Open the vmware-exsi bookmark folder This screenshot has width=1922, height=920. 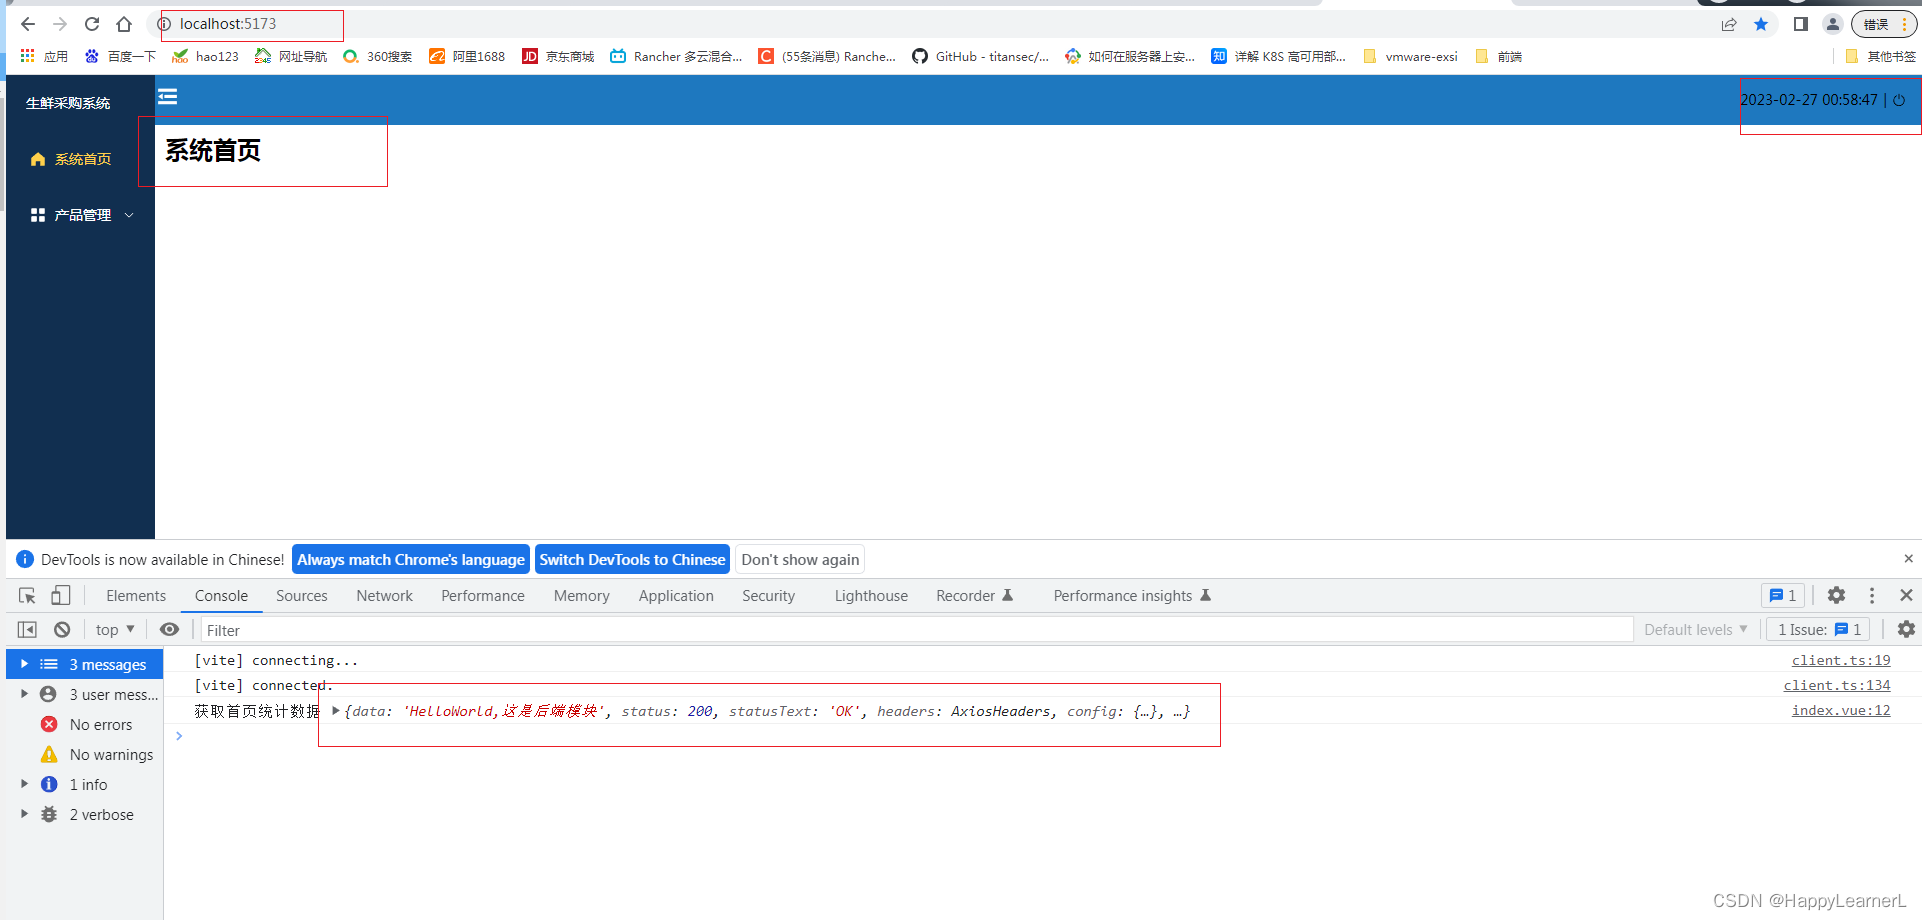pyautogui.click(x=1410, y=56)
